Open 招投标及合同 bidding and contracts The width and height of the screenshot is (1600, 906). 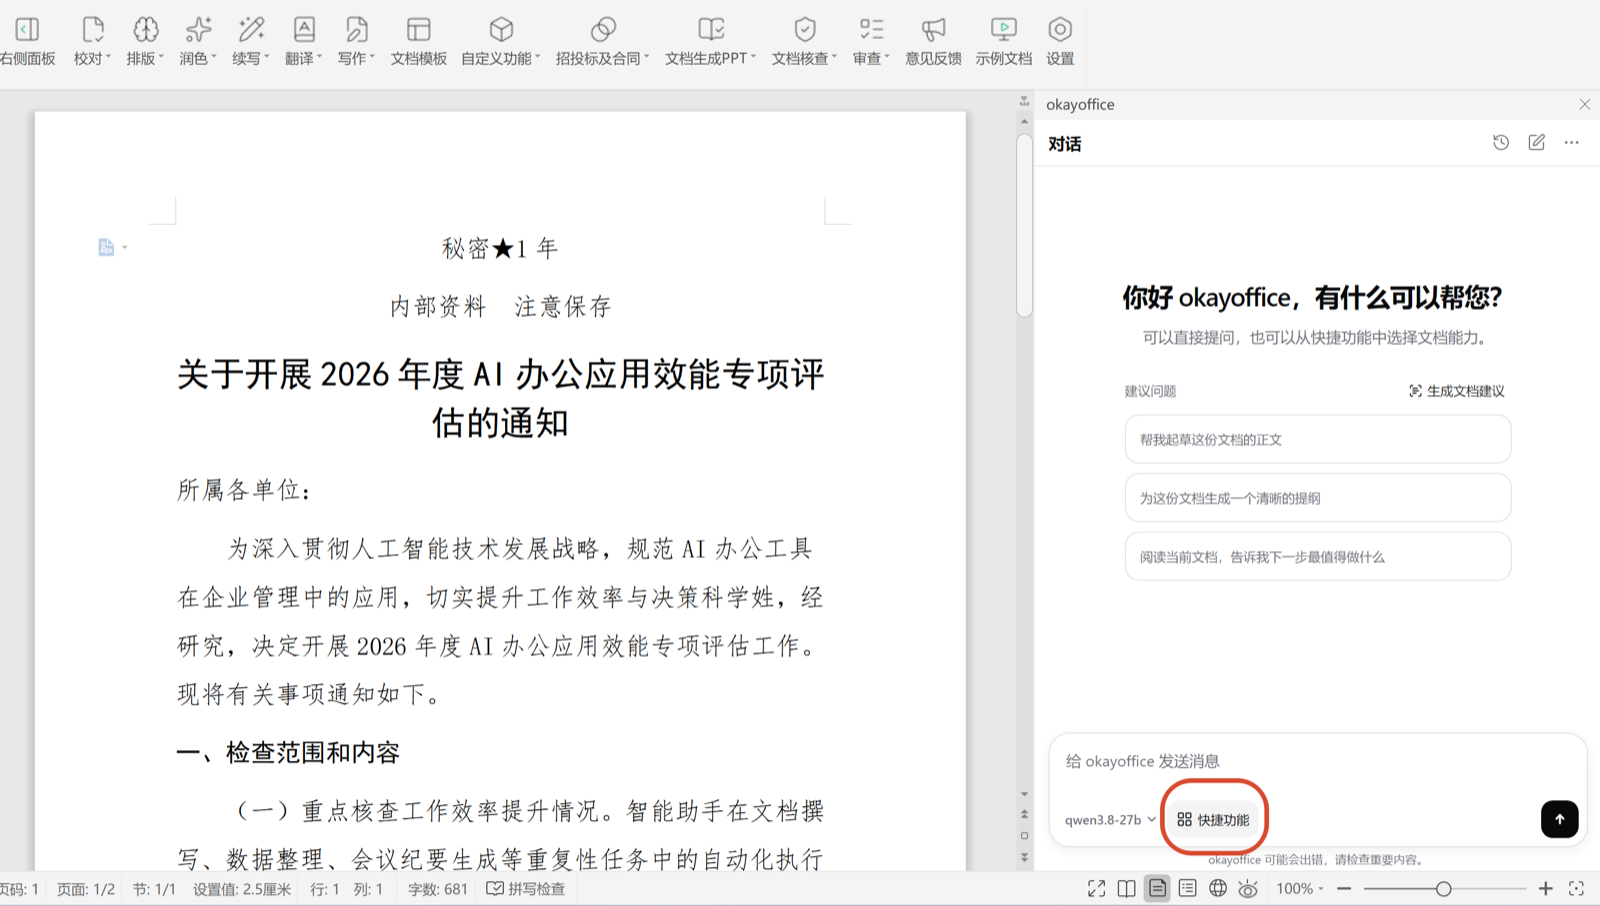(603, 41)
